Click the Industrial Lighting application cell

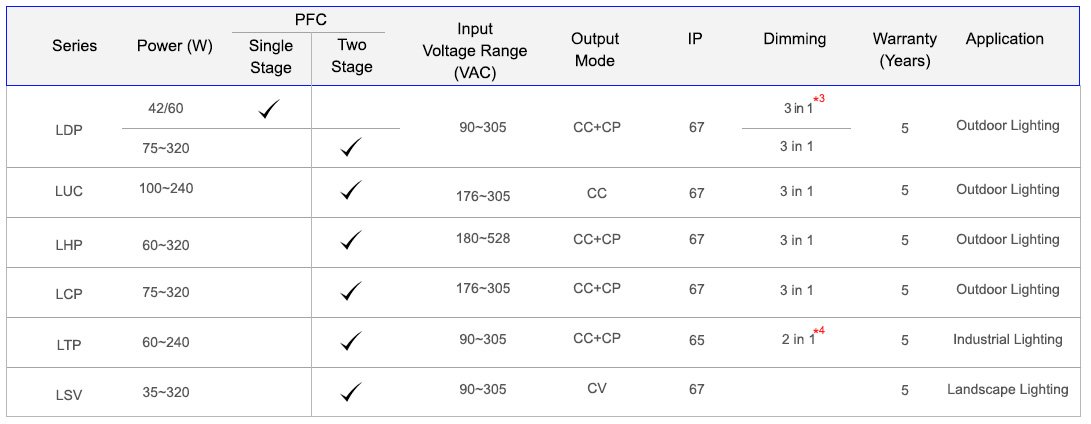pos(1008,339)
